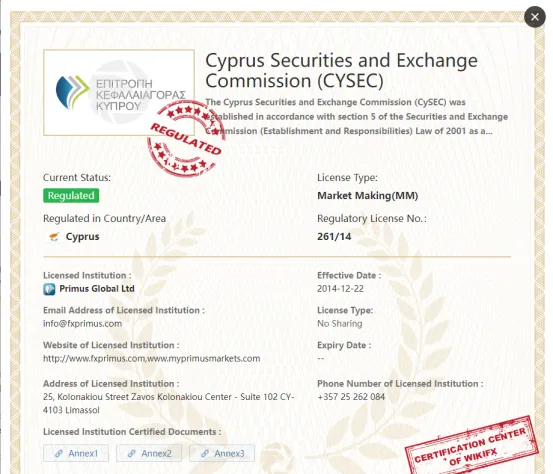Open the Annex1 certified document
Image resolution: width=553 pixels, height=474 pixels.
click(76, 453)
